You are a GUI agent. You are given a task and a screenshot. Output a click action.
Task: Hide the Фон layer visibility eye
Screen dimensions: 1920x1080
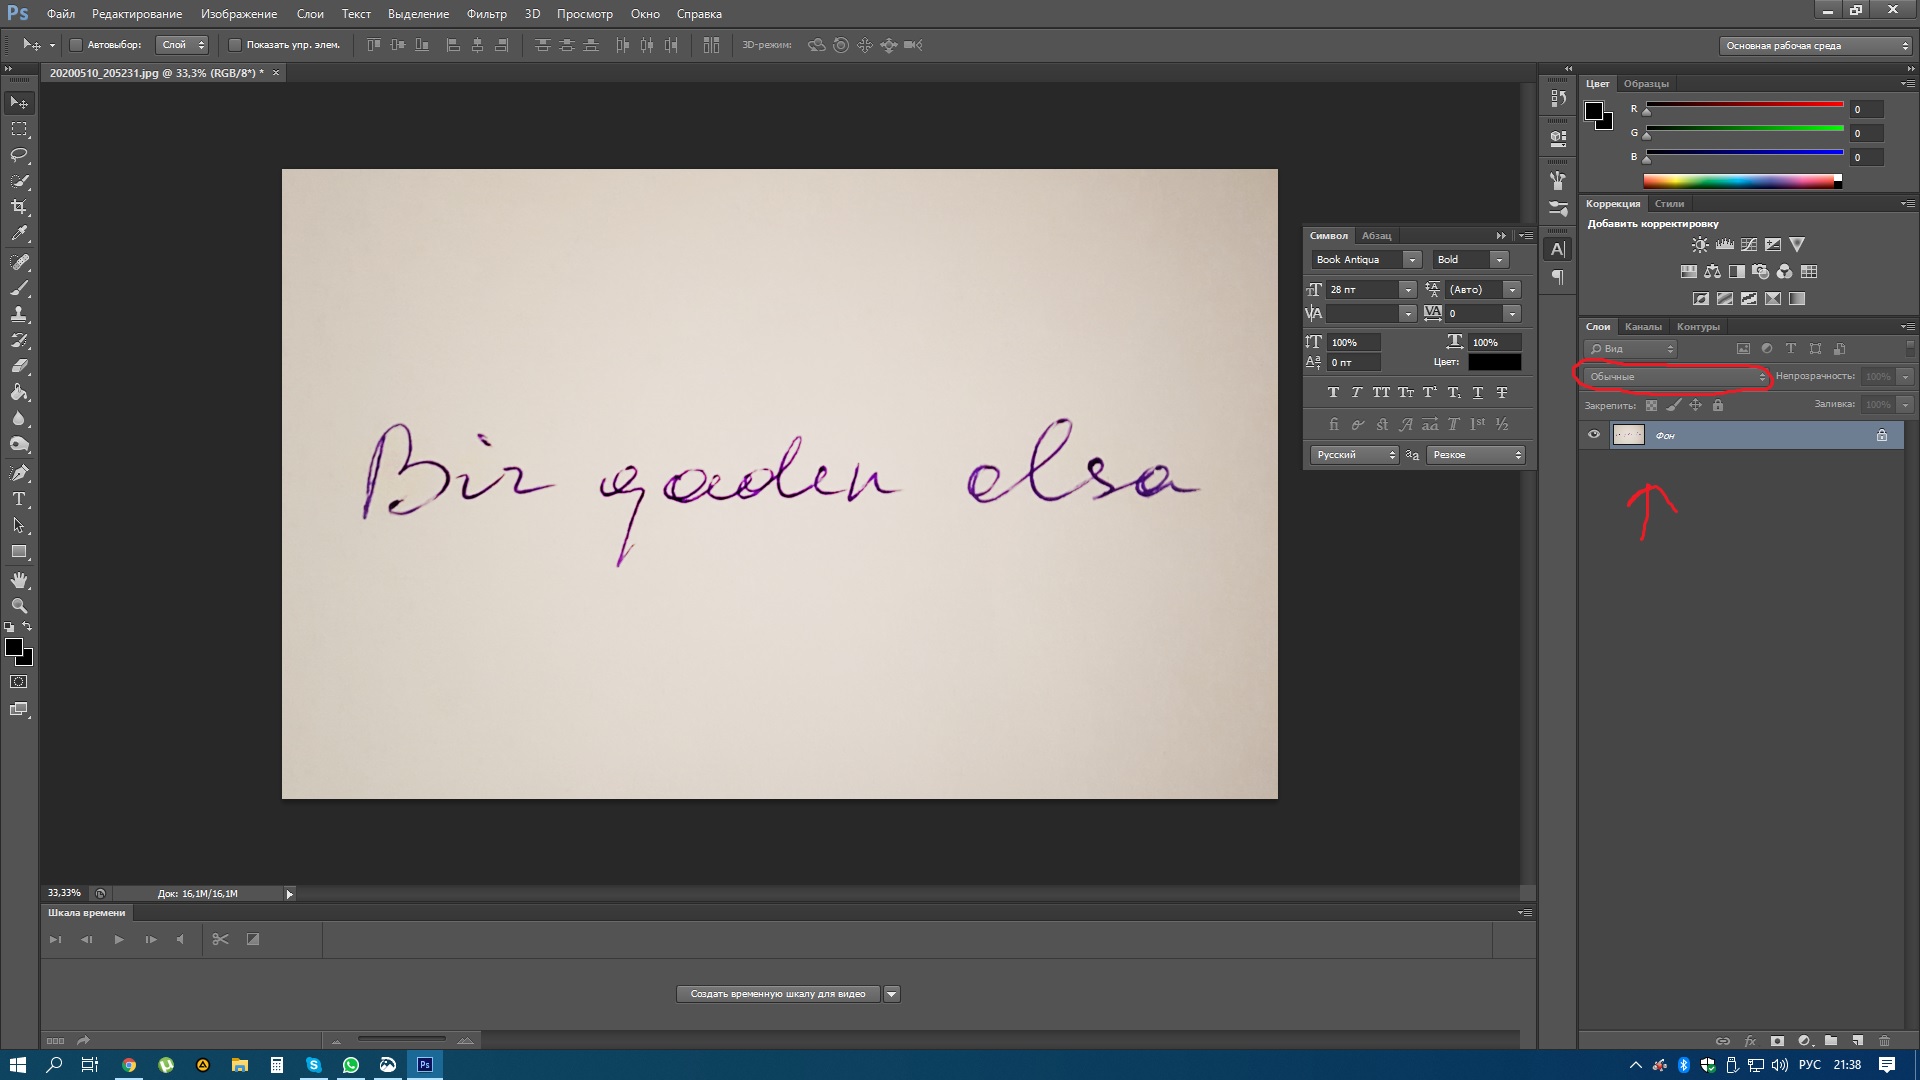(x=1594, y=435)
